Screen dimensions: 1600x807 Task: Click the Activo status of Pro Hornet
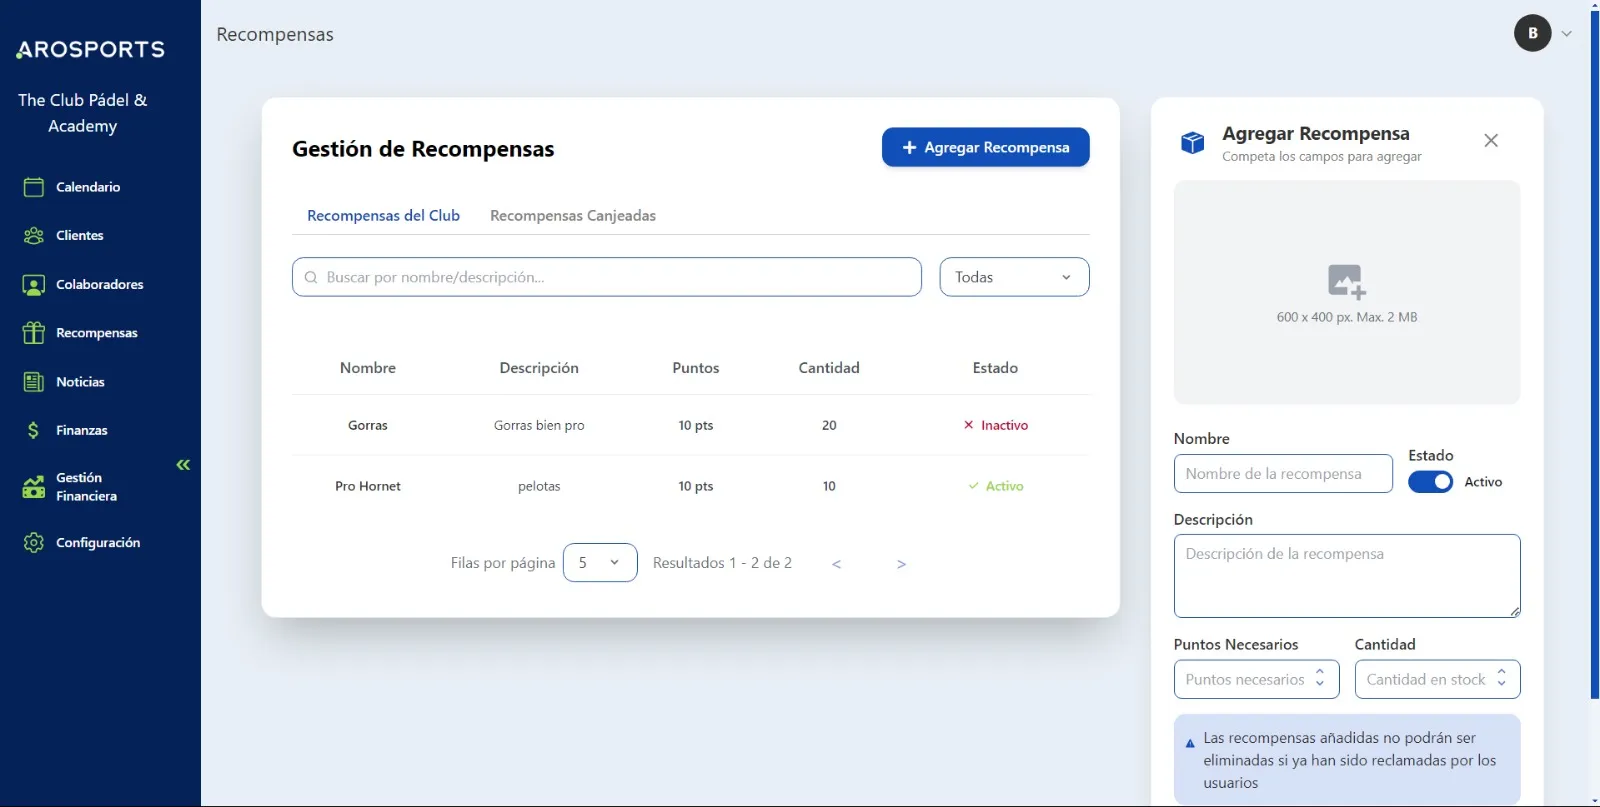coord(995,487)
